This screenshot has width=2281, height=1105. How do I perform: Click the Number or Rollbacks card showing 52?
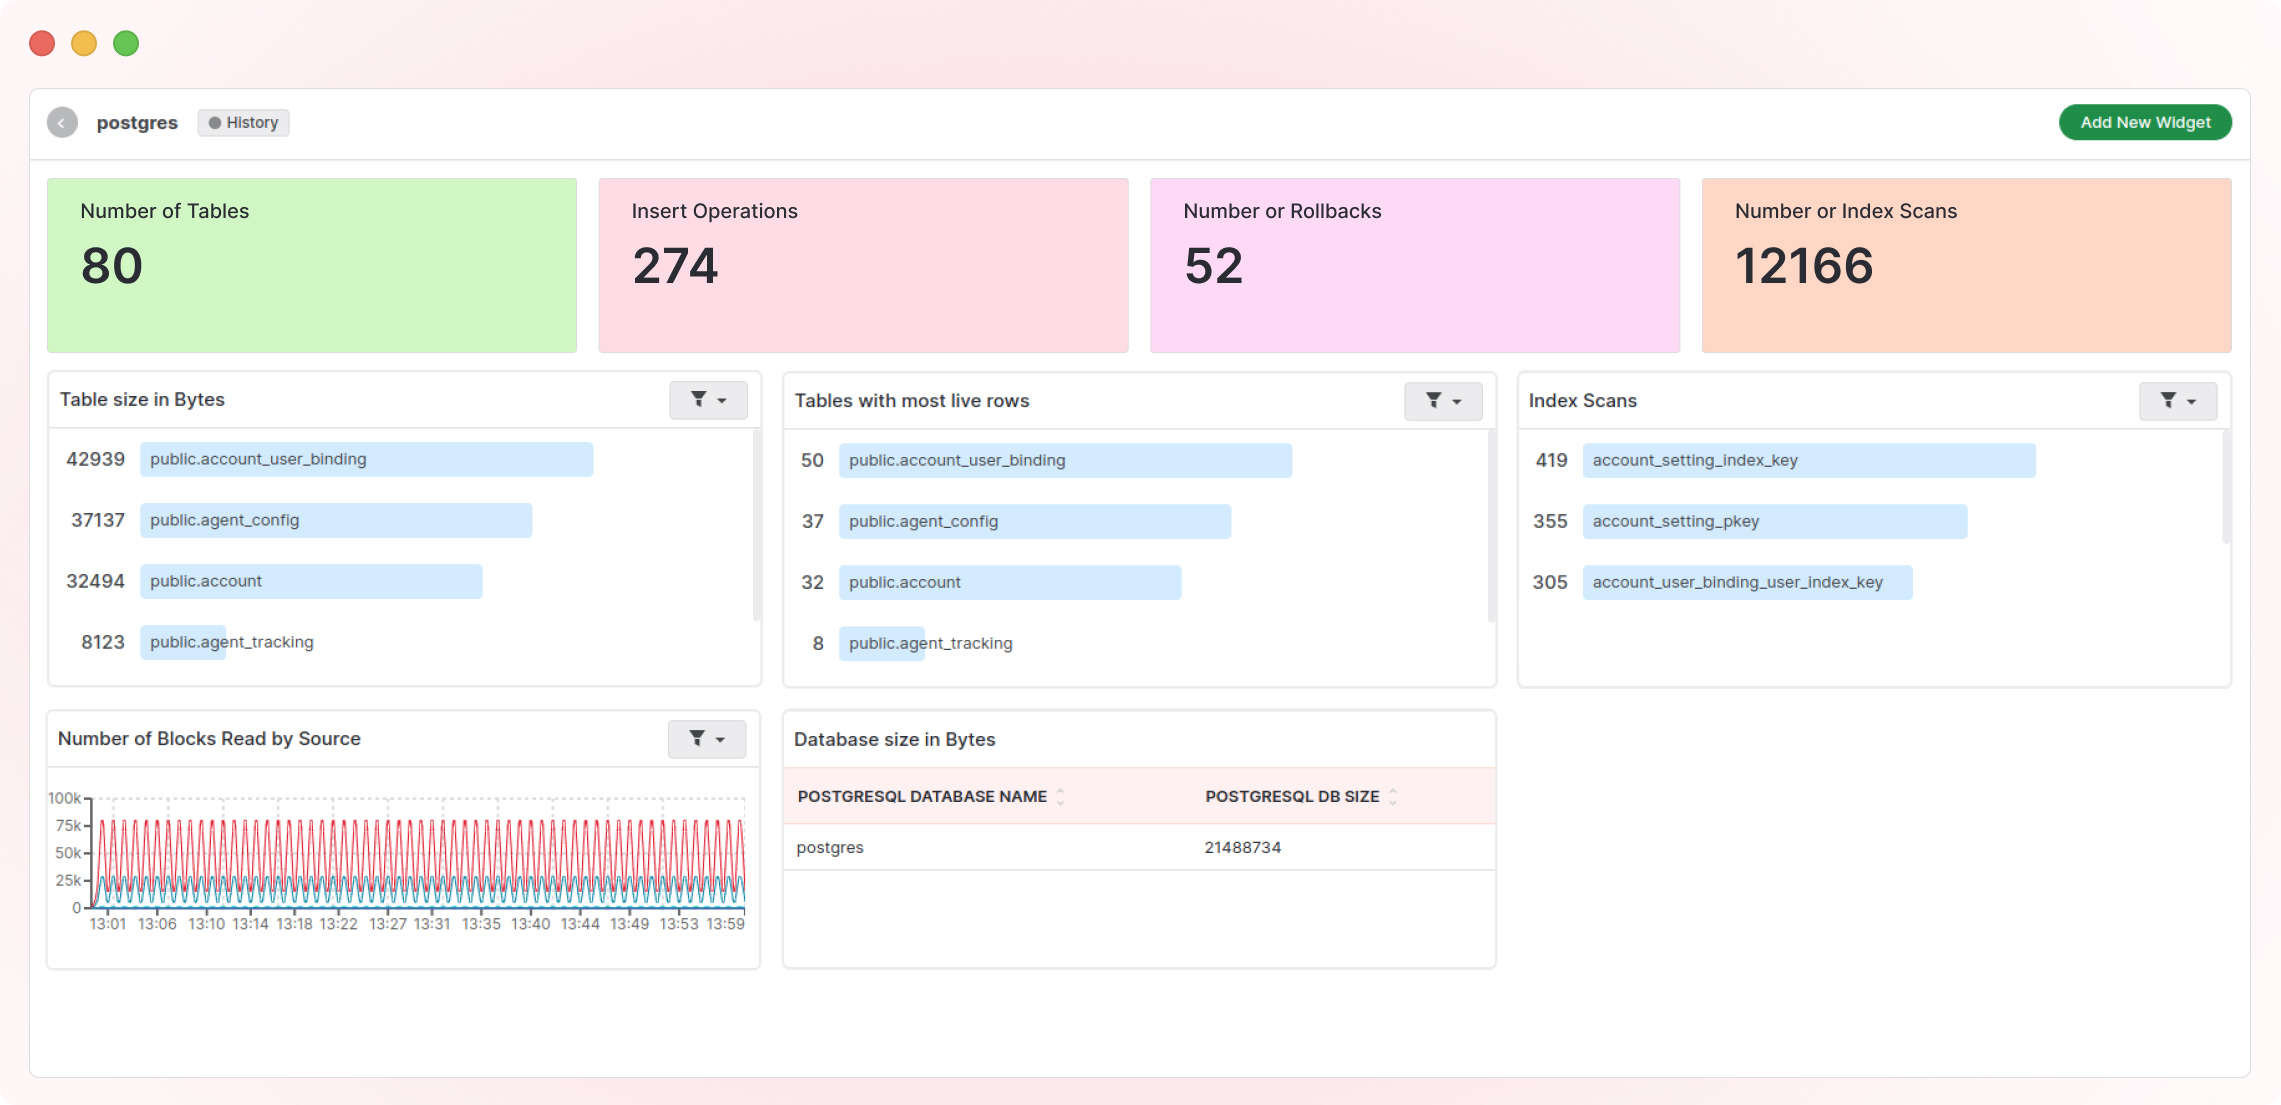click(x=1414, y=265)
